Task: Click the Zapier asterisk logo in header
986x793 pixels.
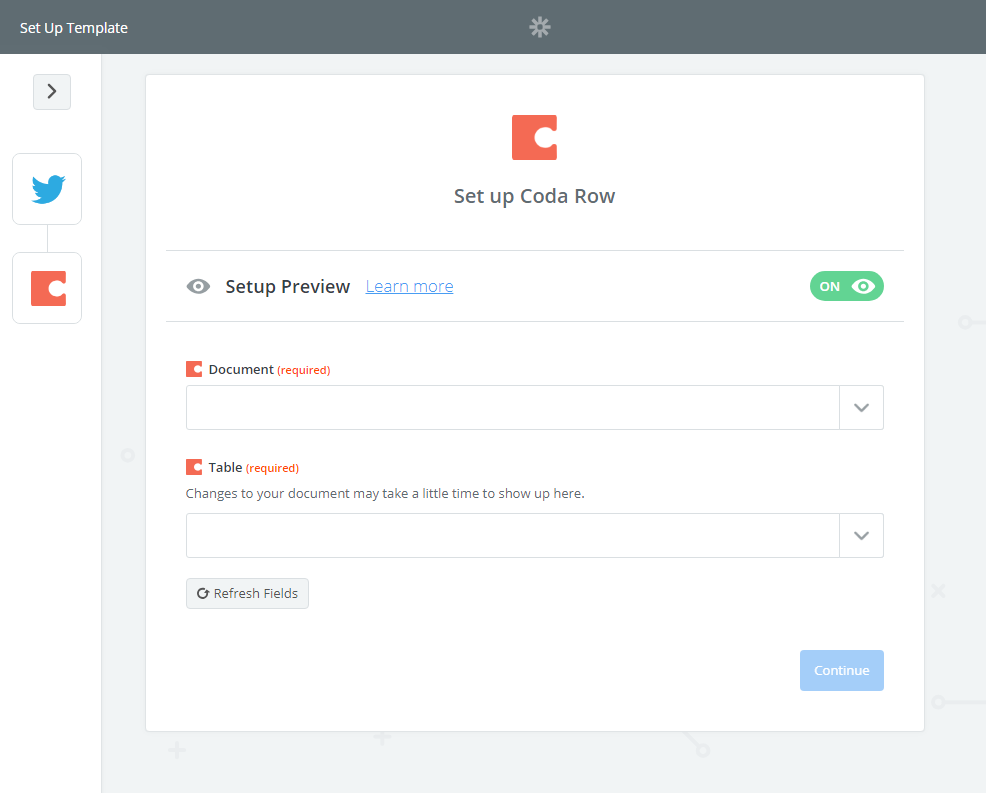Action: (x=540, y=27)
